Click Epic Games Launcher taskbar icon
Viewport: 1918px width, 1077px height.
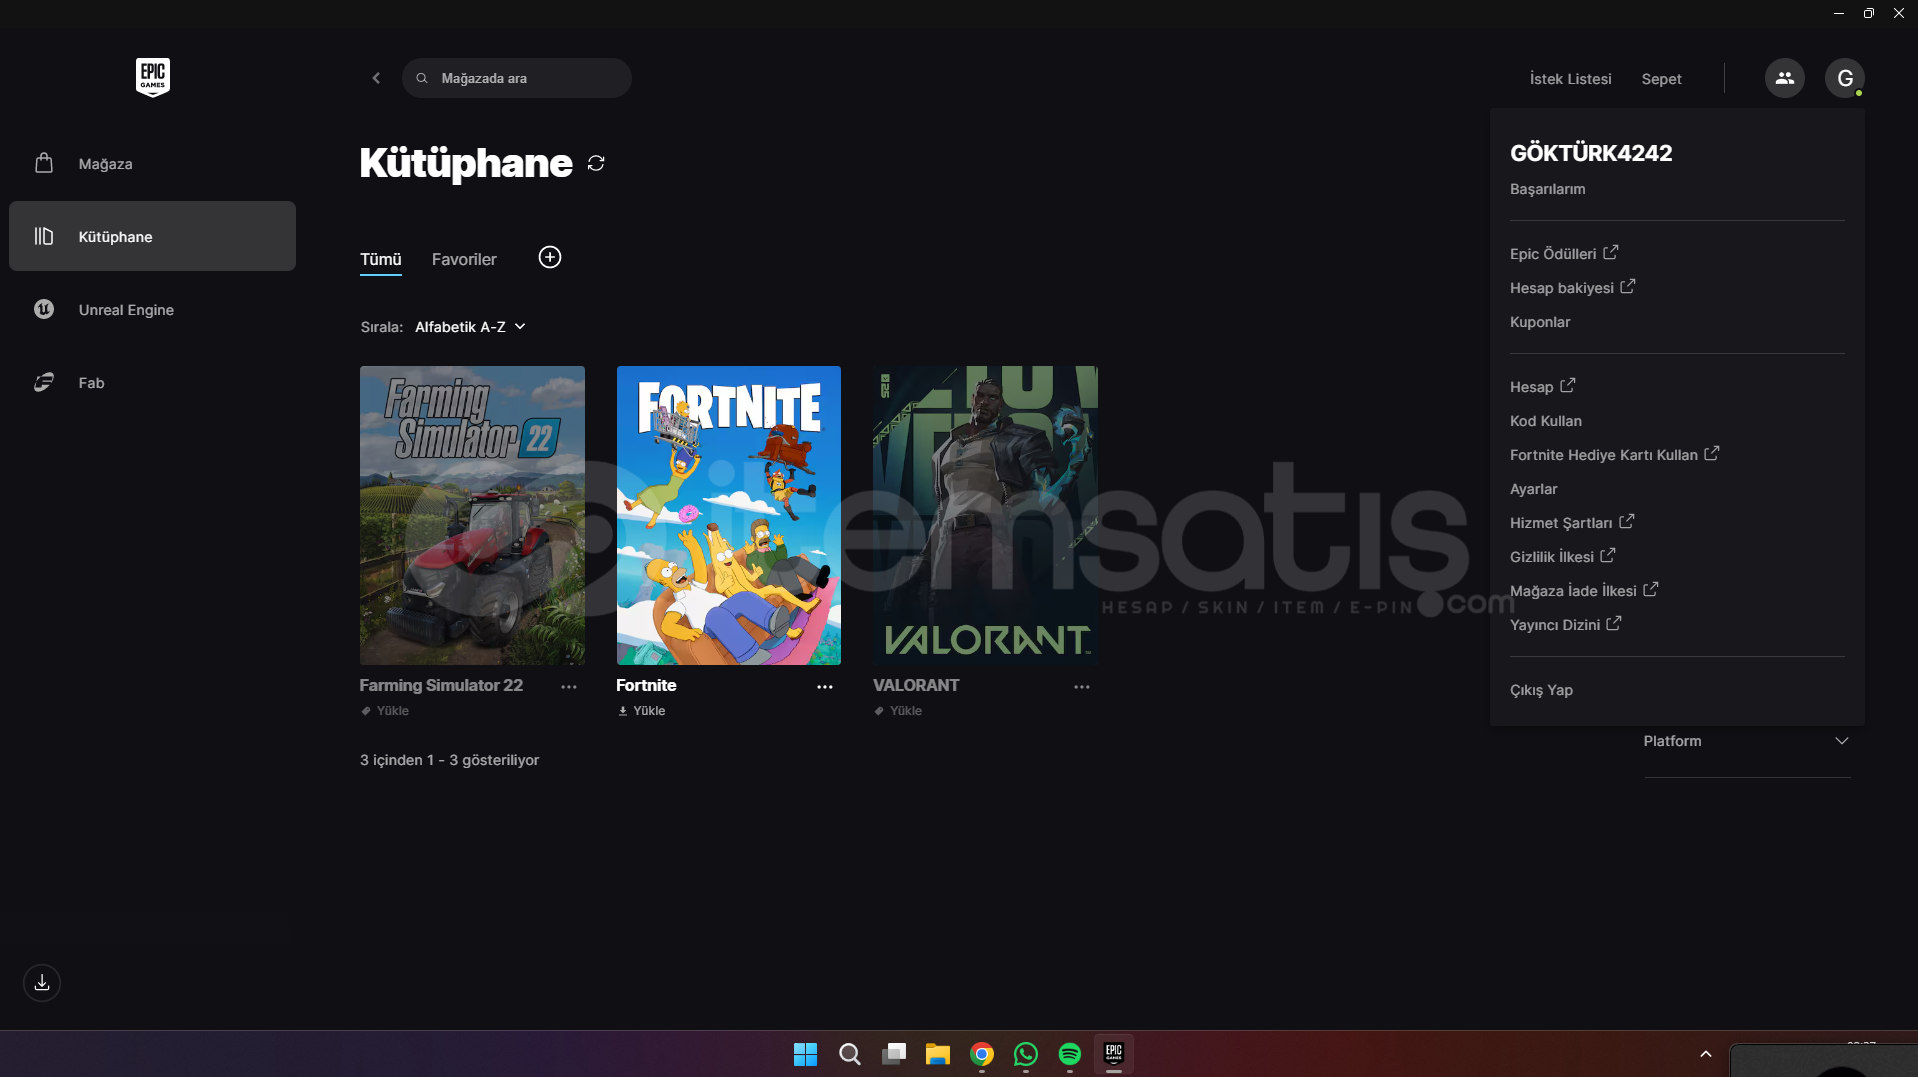click(x=1114, y=1054)
